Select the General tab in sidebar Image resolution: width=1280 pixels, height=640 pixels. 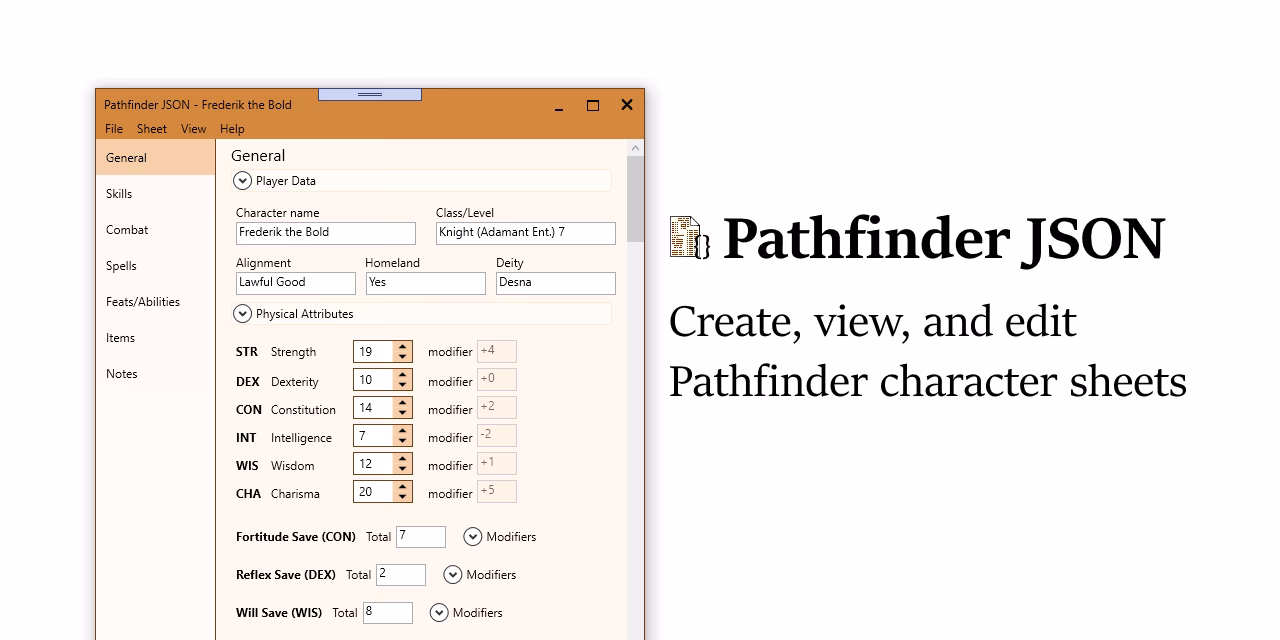155,157
